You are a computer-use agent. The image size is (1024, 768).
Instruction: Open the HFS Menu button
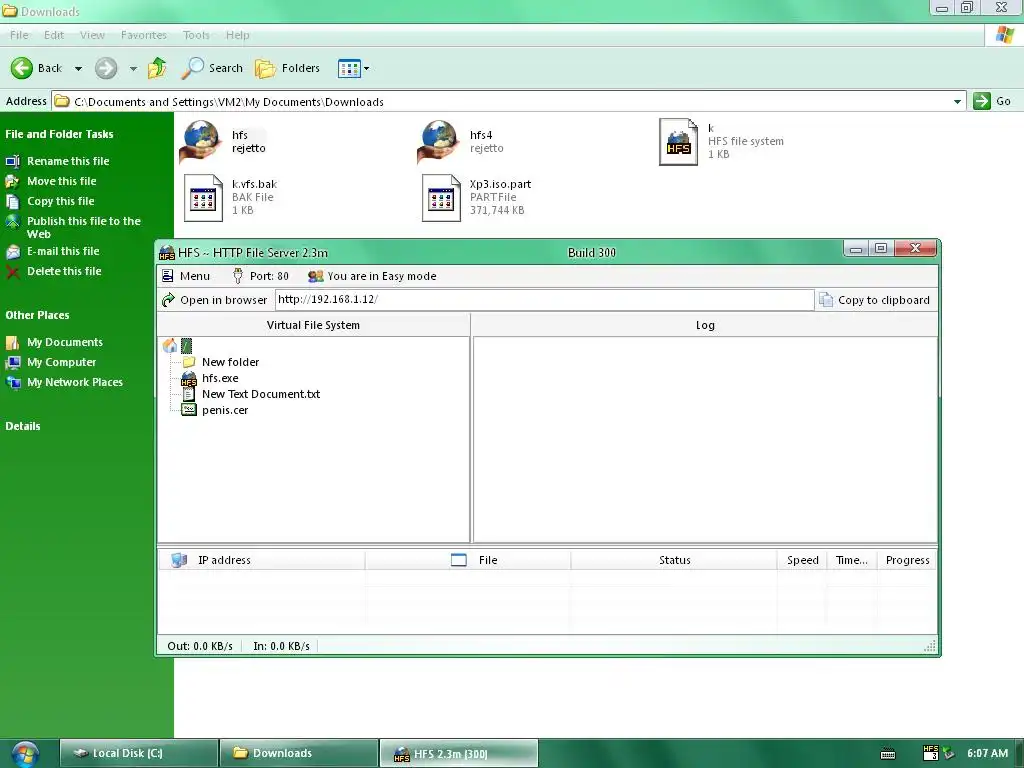(186, 276)
